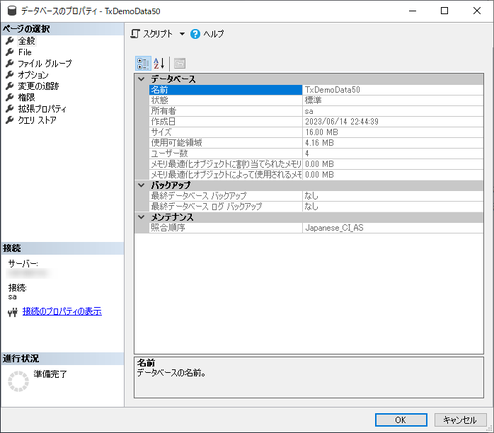Click the connection properties plug icon
The width and height of the screenshot is (494, 433).
(12, 312)
